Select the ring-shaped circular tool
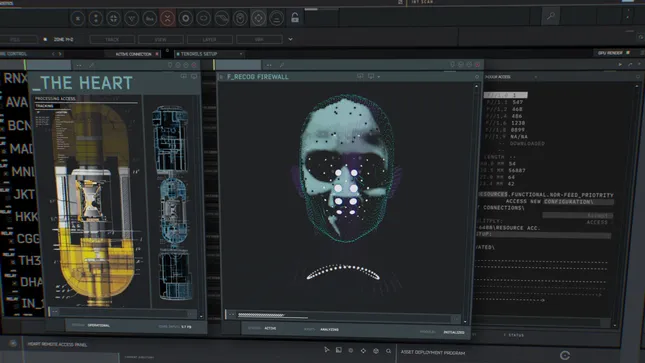The height and width of the screenshot is (363, 645). [186, 18]
